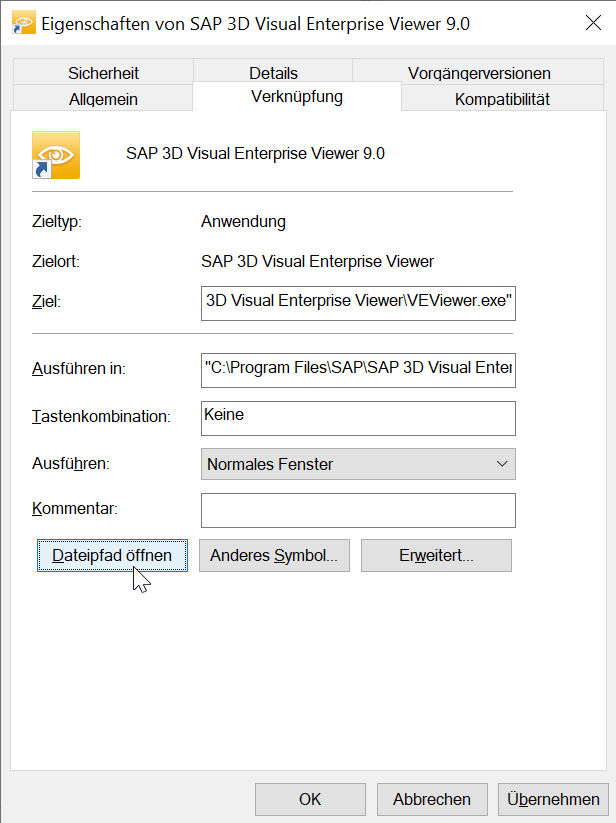This screenshot has width=616, height=823.
Task: Click the Ausführen in label
Action: (x=79, y=368)
